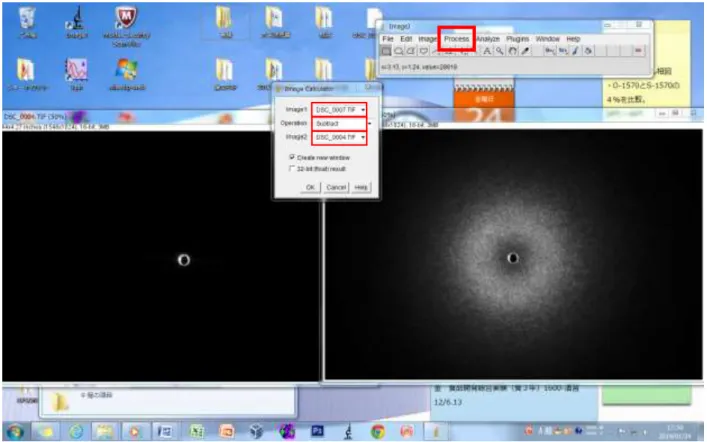Open Google Chrome from the taskbar
707x442 pixels.
pos(378,433)
